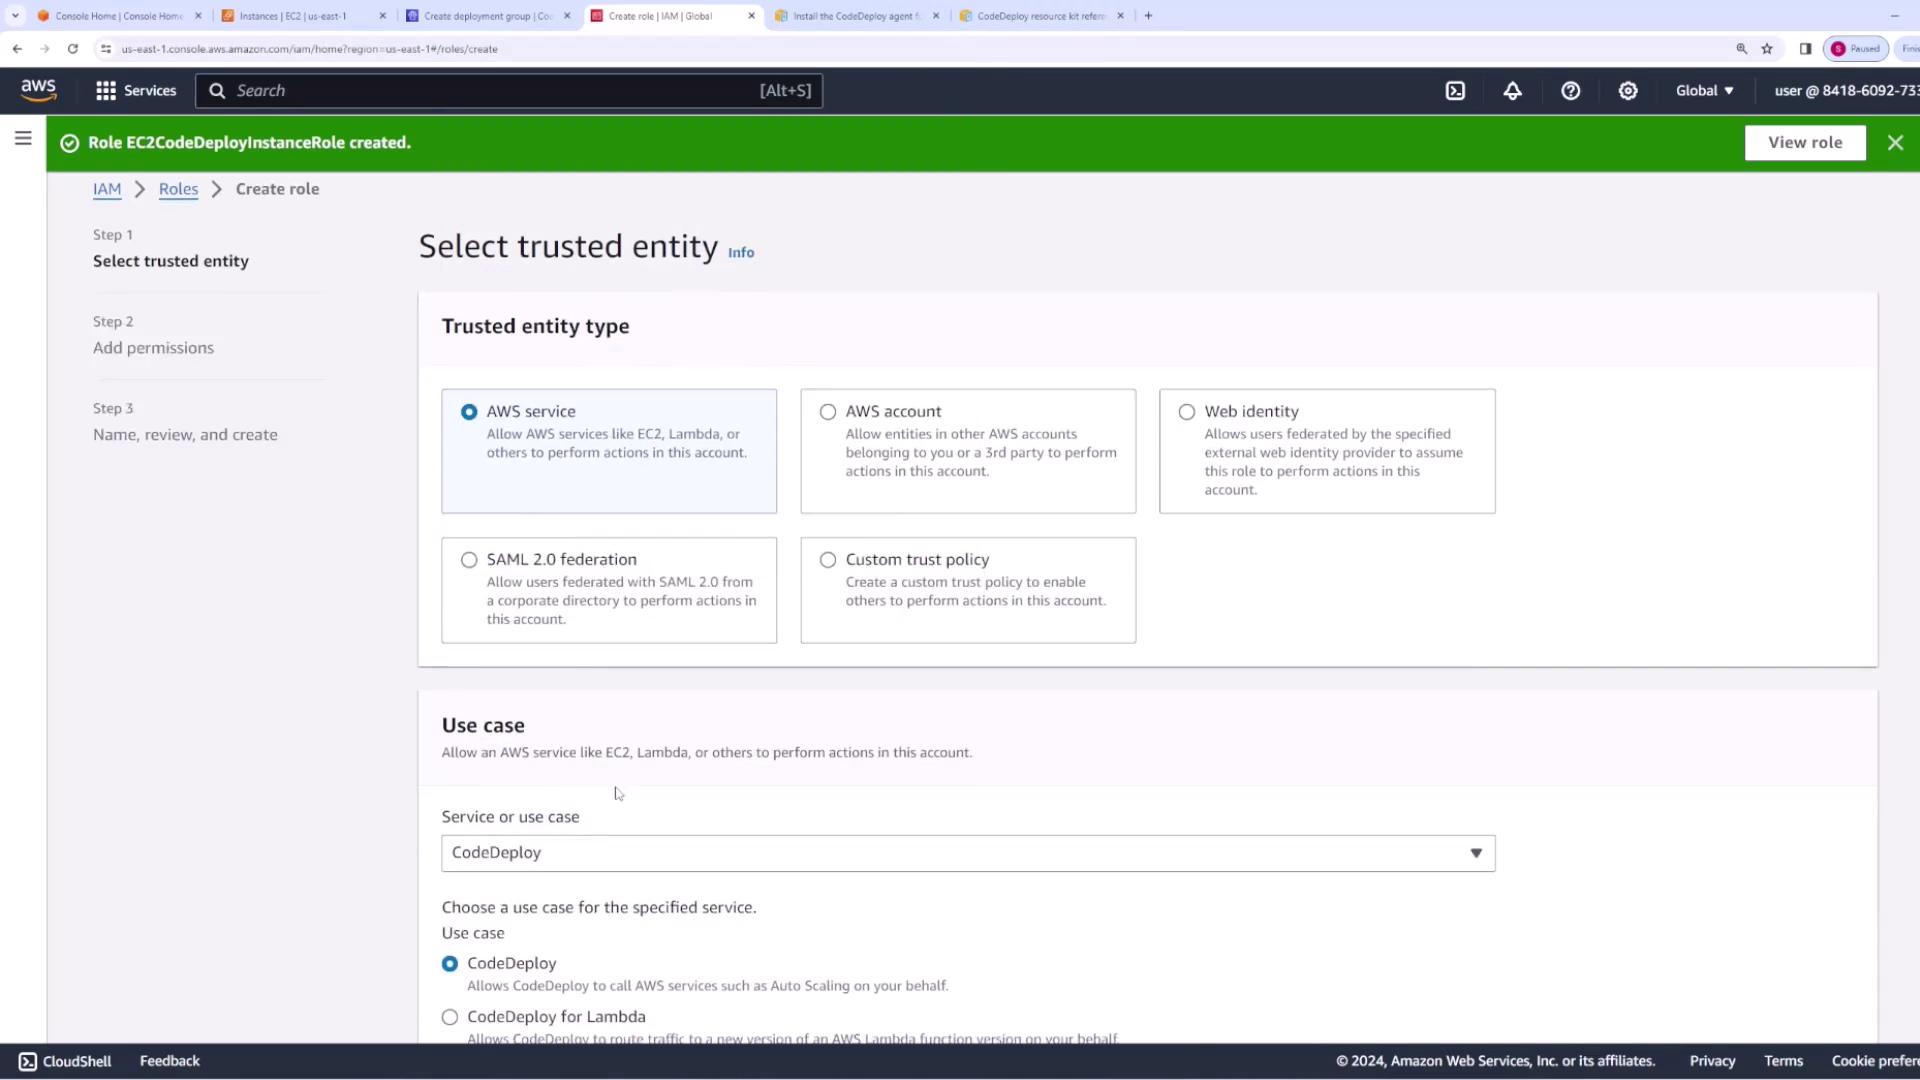Open the Services grid menu
This screenshot has width=1920, height=1080.
[136, 91]
